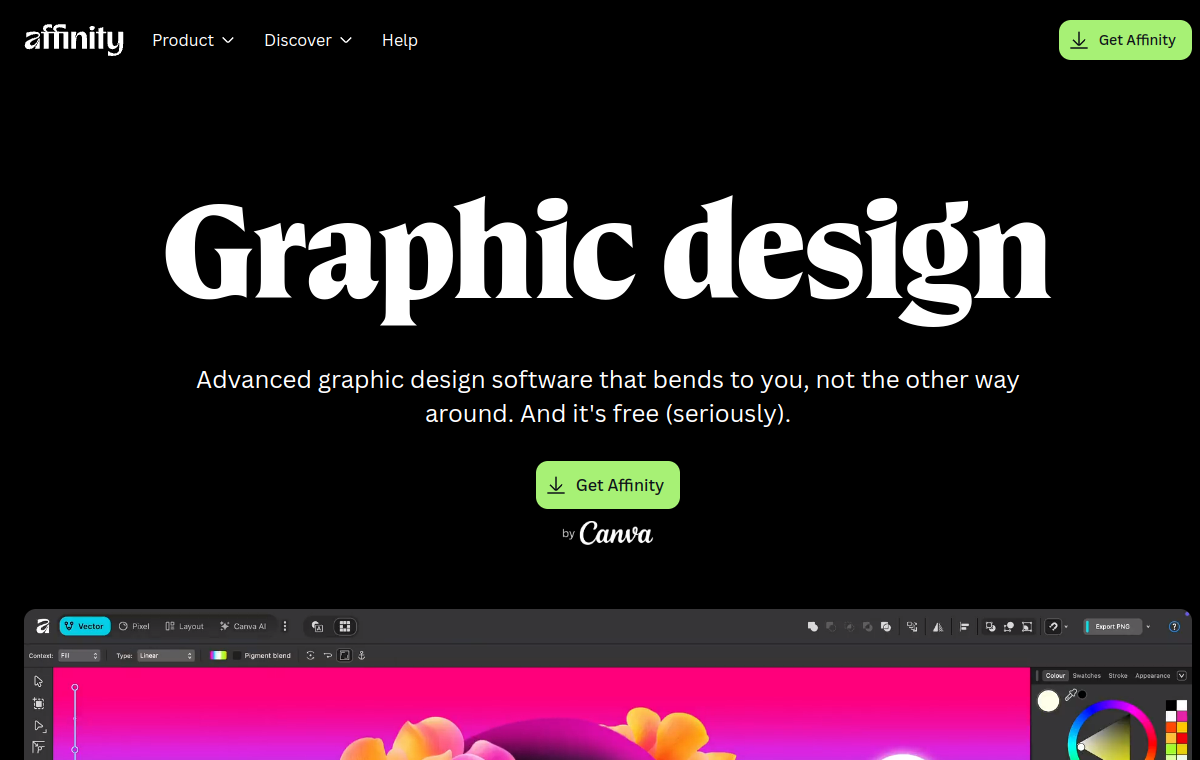1200x760 pixels.
Task: Click the top gradient handle on canvas
Action: 74,687
